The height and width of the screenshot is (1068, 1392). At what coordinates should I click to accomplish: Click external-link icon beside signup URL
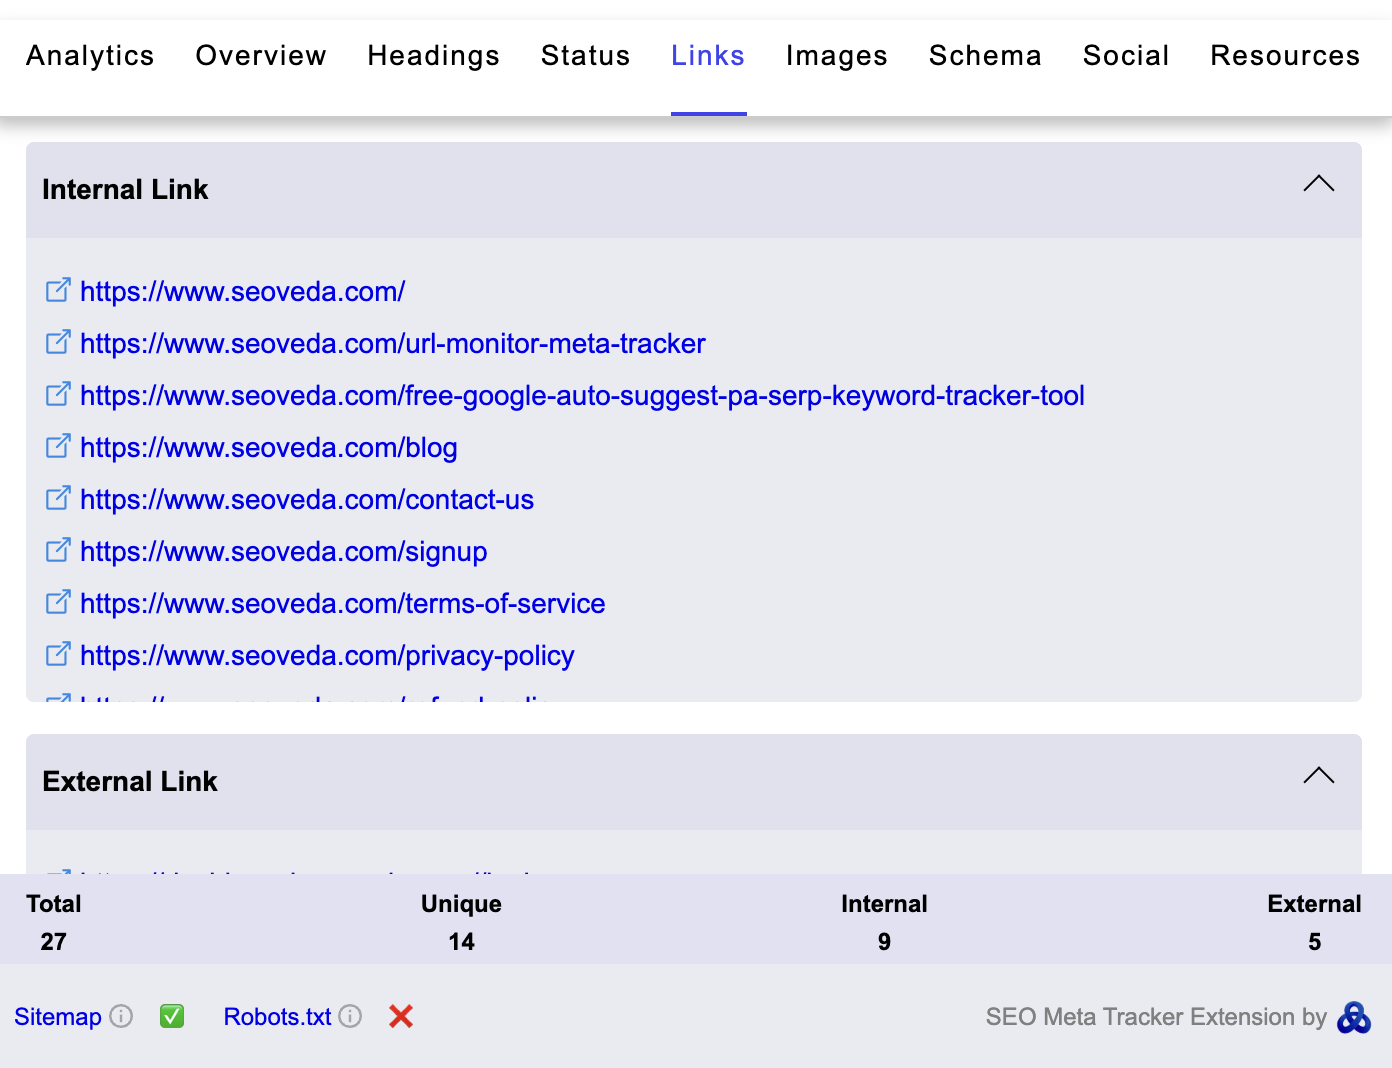coord(59,550)
